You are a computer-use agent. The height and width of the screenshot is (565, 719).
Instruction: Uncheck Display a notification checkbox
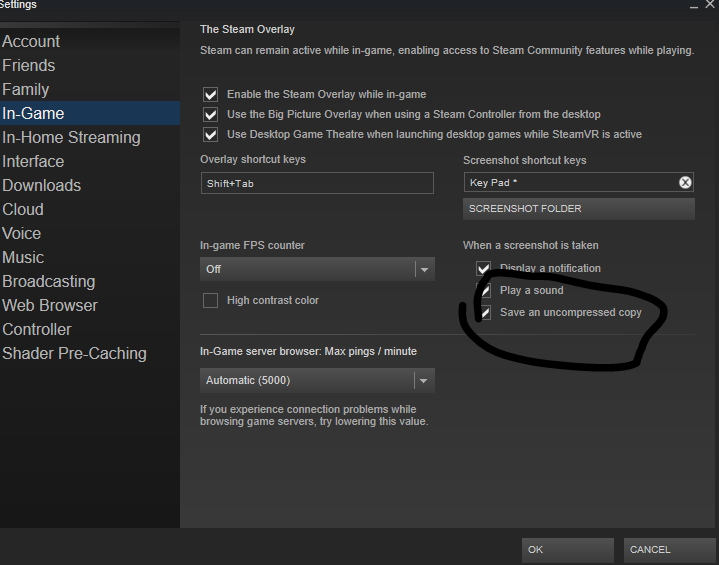point(483,268)
